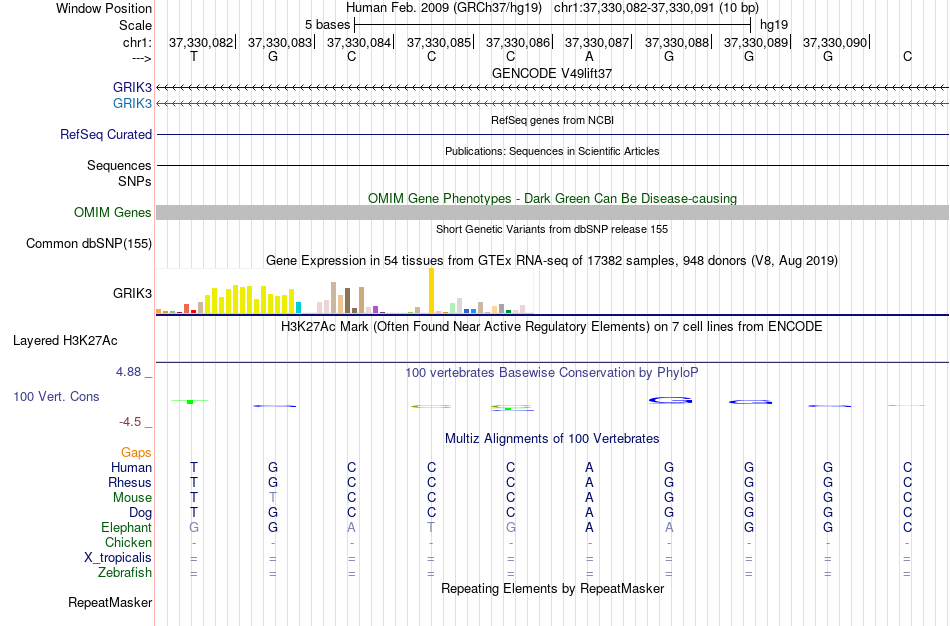Click the X_tropicalis species label
The height and width of the screenshot is (626, 950).
click(x=118, y=558)
